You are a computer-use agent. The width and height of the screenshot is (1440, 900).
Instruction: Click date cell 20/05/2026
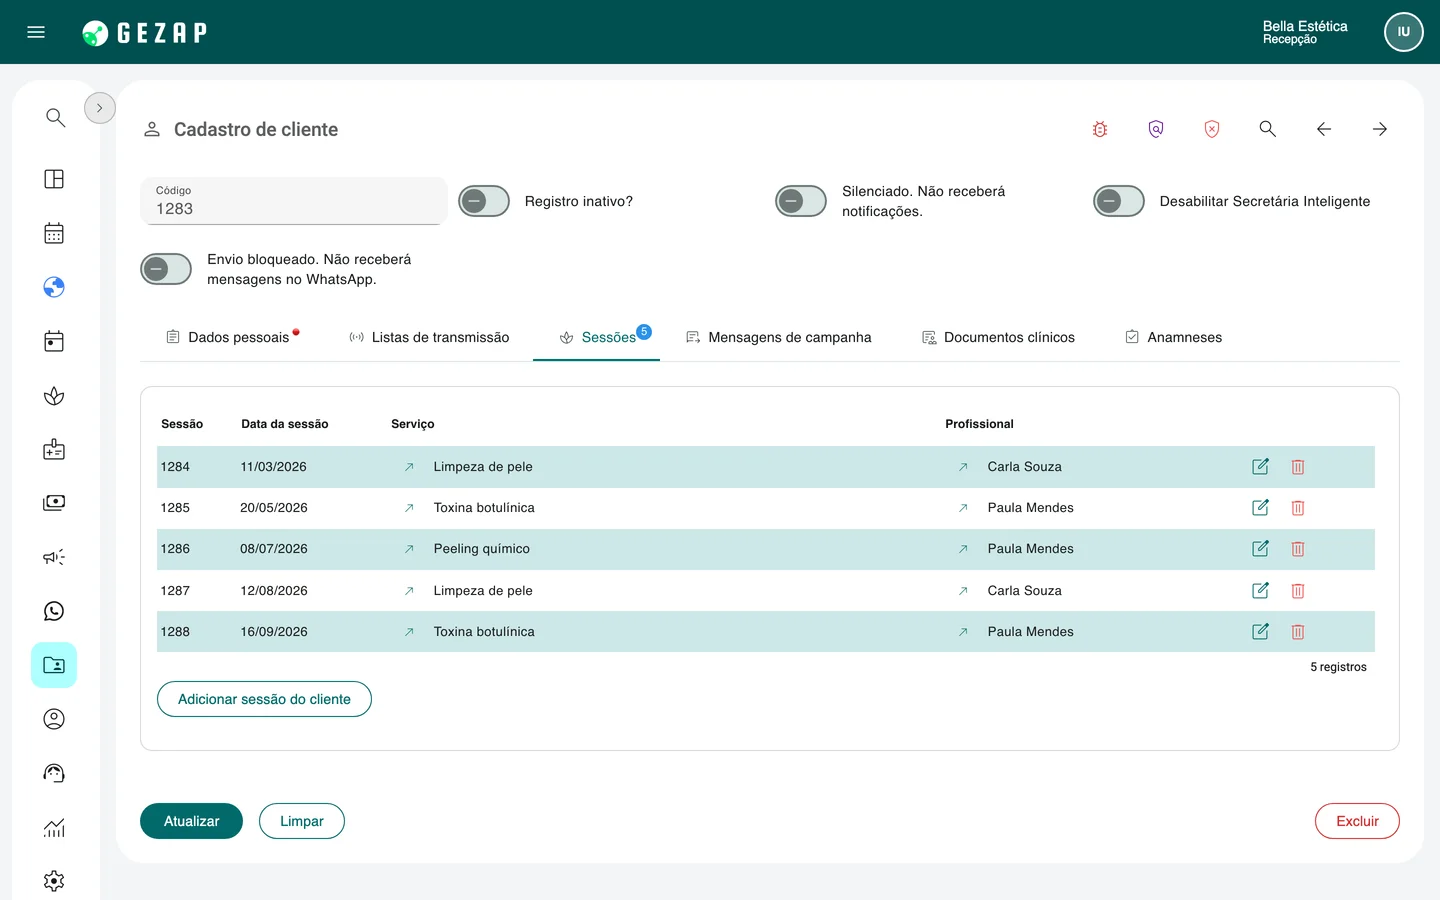pos(274,508)
